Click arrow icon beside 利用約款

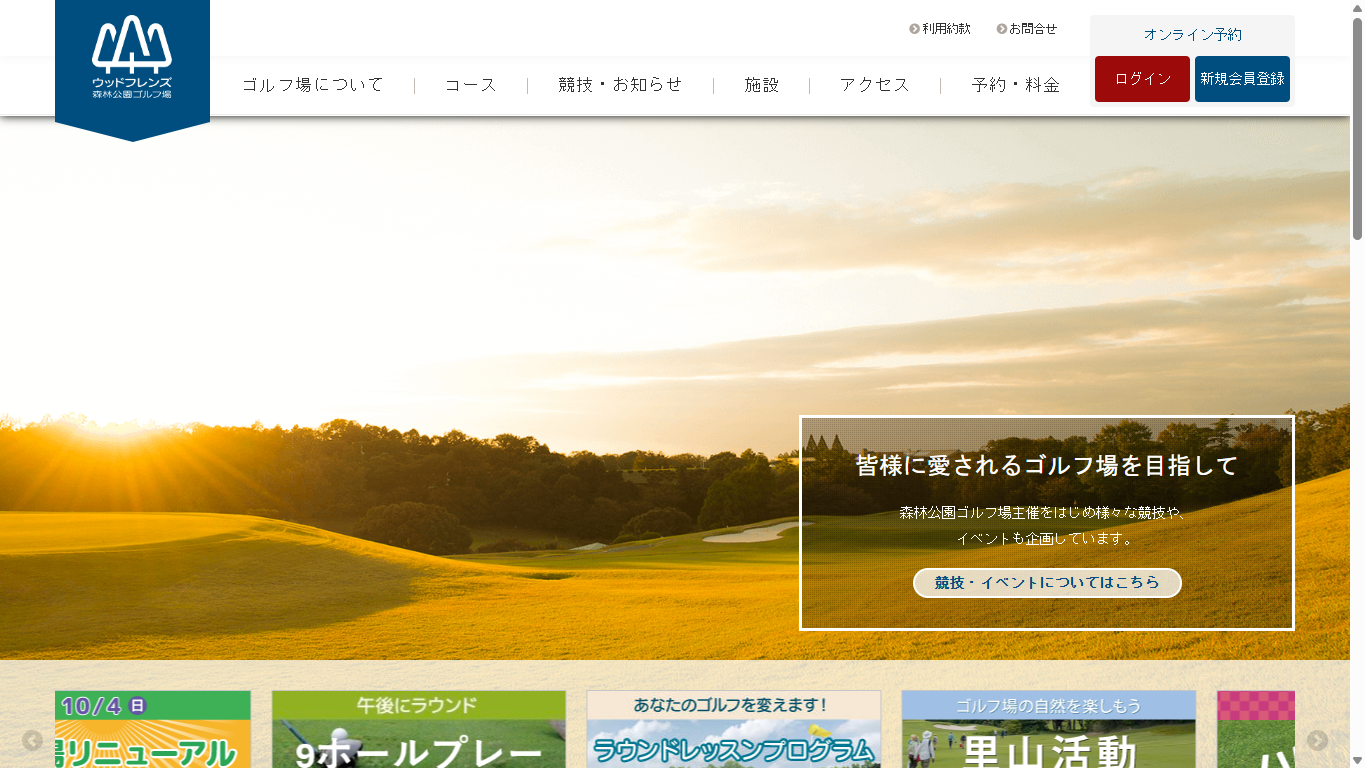tap(914, 29)
